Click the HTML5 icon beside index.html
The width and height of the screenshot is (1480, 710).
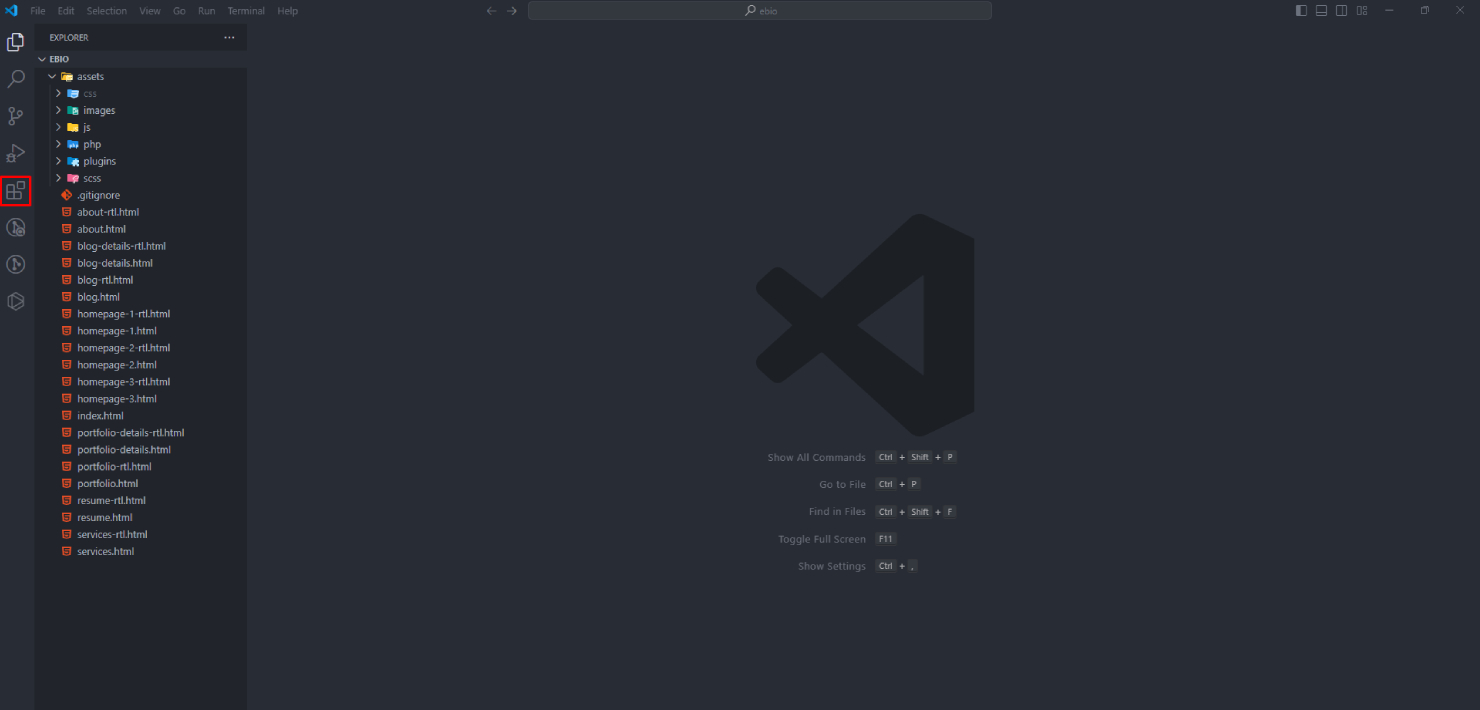click(x=67, y=416)
